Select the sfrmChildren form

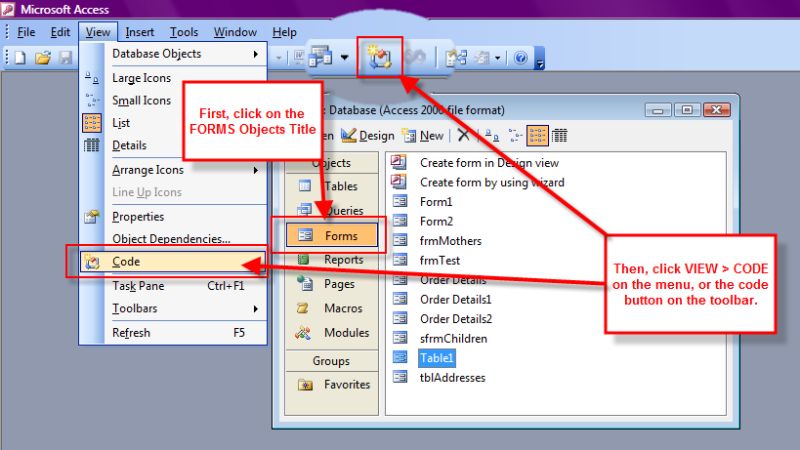(x=454, y=339)
